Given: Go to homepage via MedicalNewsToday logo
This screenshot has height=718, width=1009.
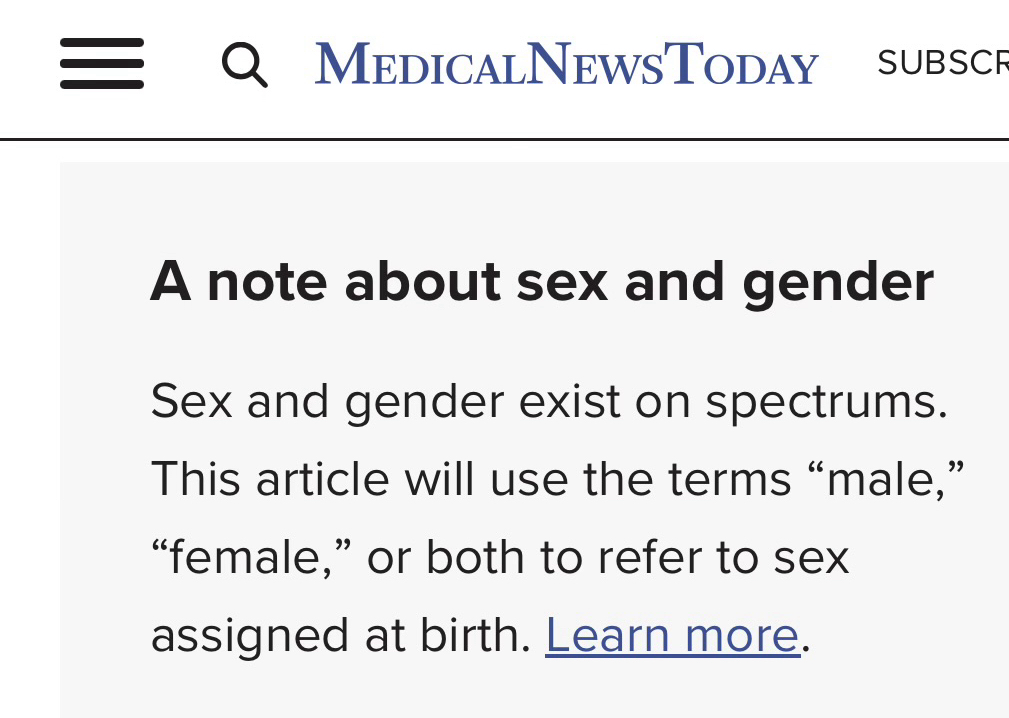Looking at the screenshot, I should pyautogui.click(x=566, y=63).
